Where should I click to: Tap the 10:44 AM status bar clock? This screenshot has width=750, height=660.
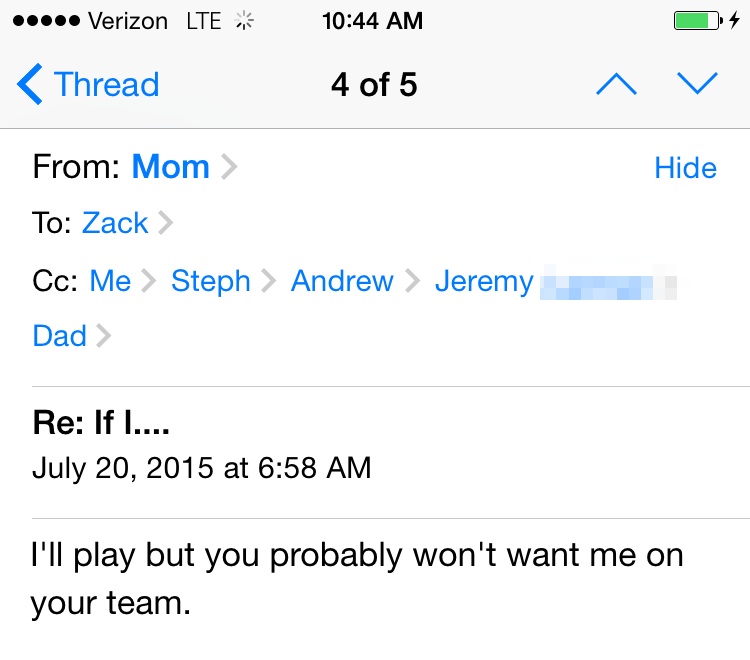tap(373, 21)
